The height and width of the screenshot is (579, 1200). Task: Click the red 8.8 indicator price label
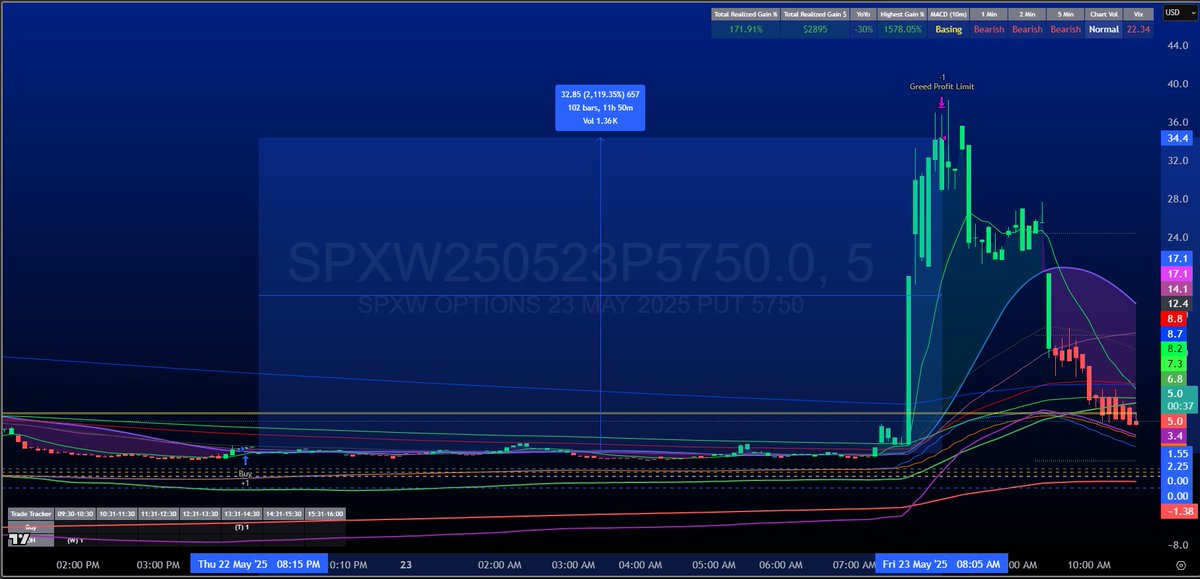(1176, 318)
